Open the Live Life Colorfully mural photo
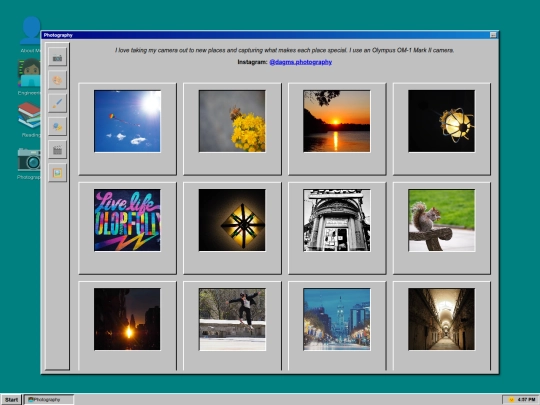Image resolution: width=540 pixels, height=405 pixels. (x=127, y=220)
